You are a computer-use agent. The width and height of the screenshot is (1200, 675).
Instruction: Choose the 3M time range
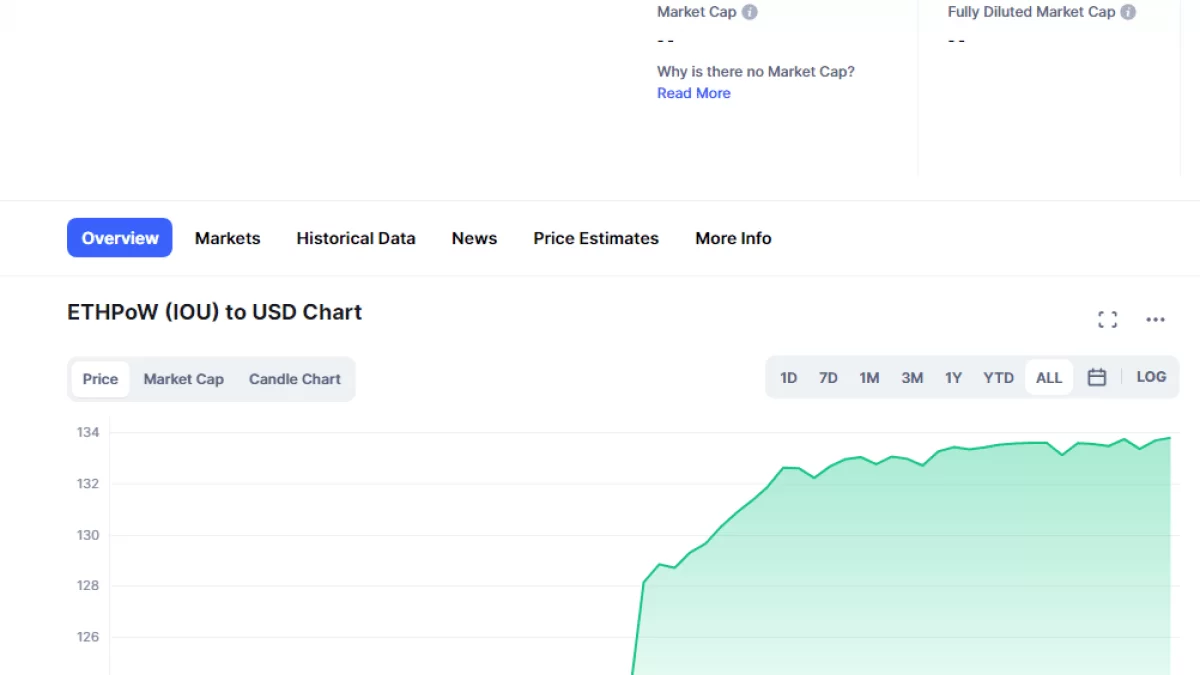tap(912, 378)
